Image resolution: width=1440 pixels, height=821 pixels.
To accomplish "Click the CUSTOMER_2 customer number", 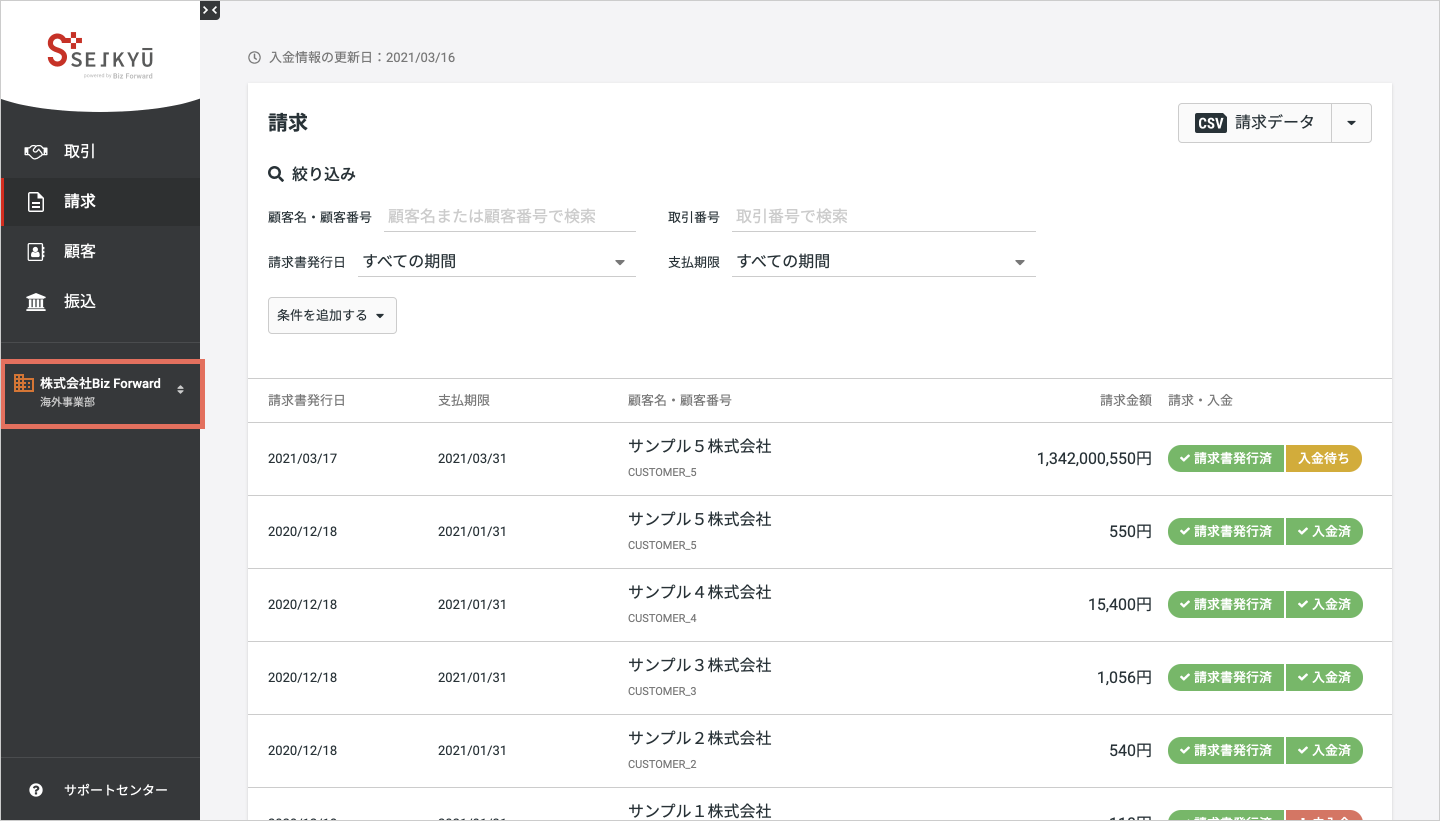I will point(662,765).
